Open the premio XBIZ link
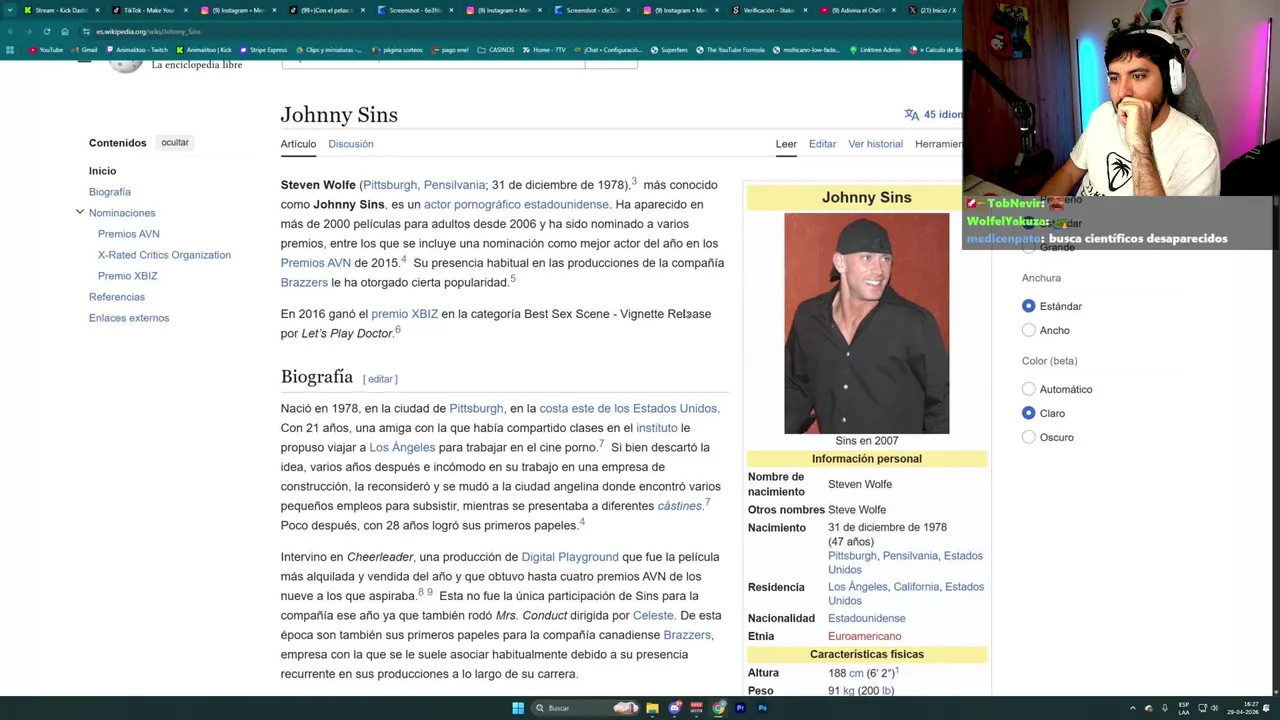 pos(404,314)
